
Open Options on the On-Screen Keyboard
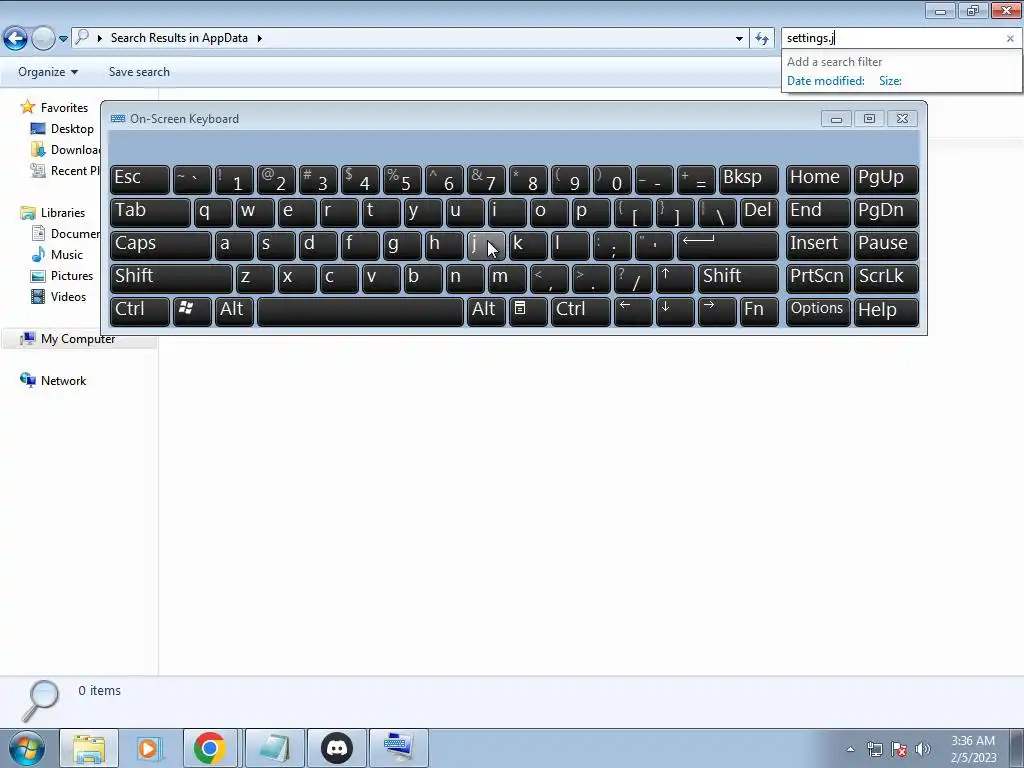[818, 312]
